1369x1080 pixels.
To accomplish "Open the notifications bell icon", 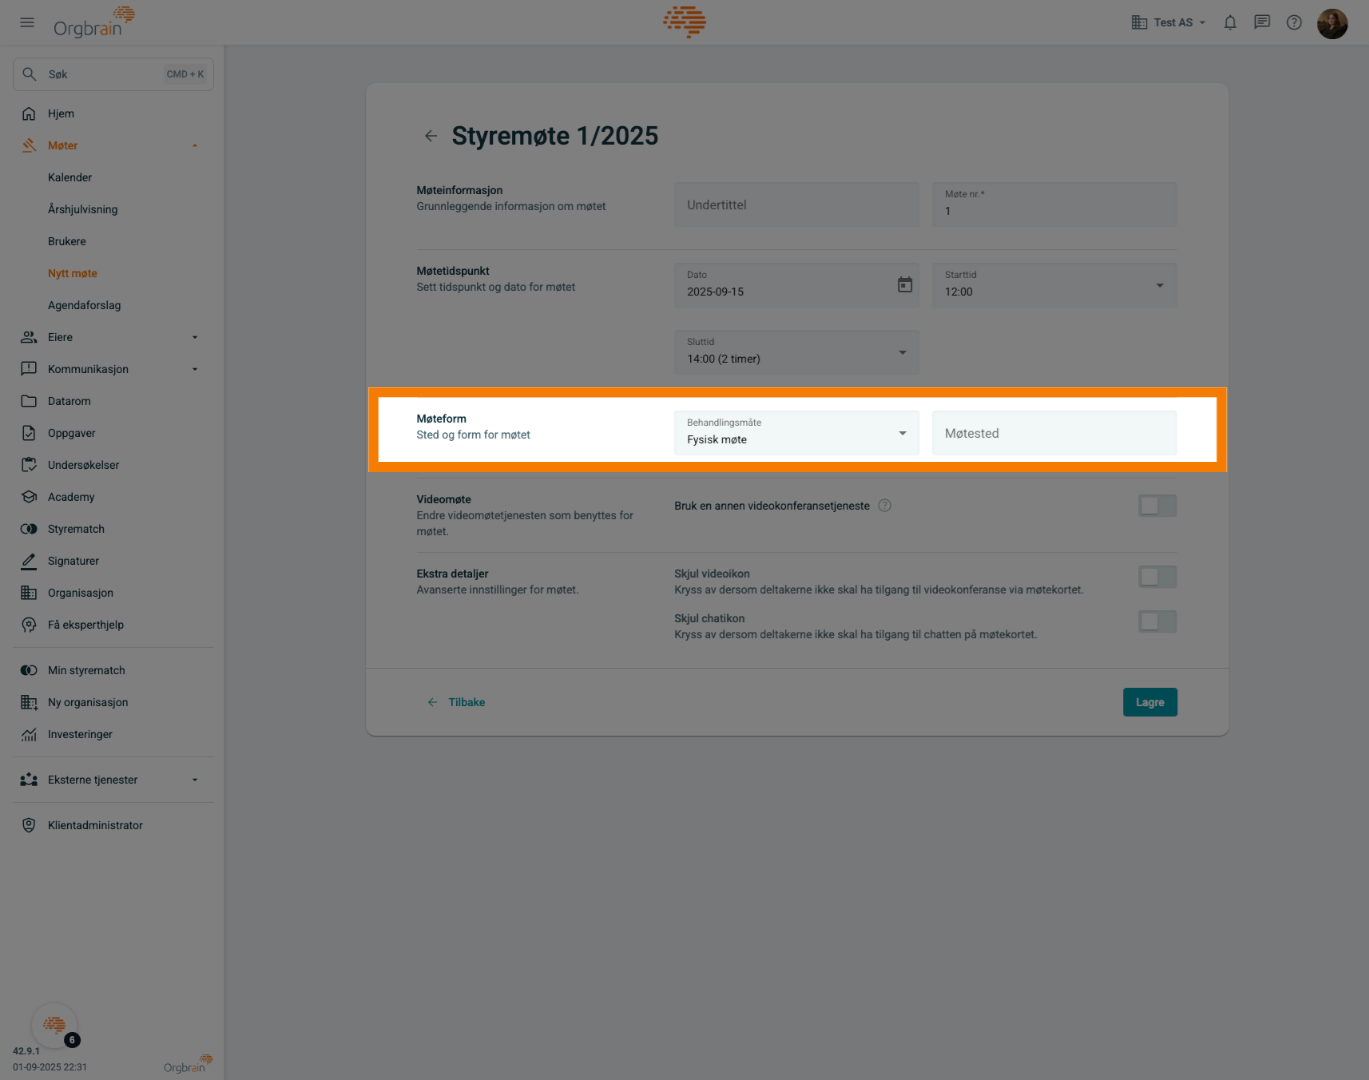I will click(x=1230, y=22).
